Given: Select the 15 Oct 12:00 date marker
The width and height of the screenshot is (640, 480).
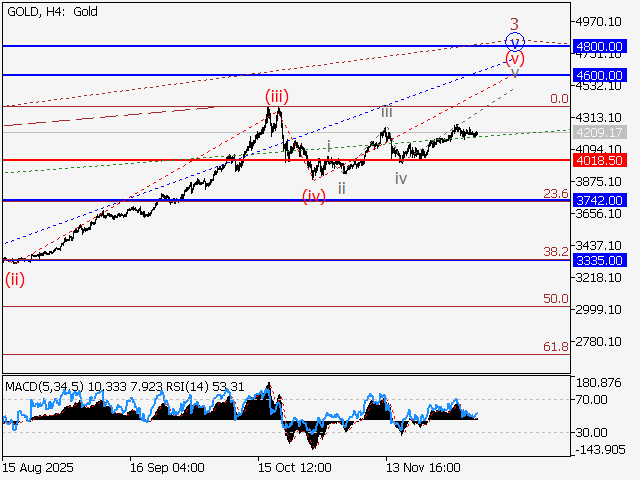Looking at the screenshot, I should click(x=294, y=467).
